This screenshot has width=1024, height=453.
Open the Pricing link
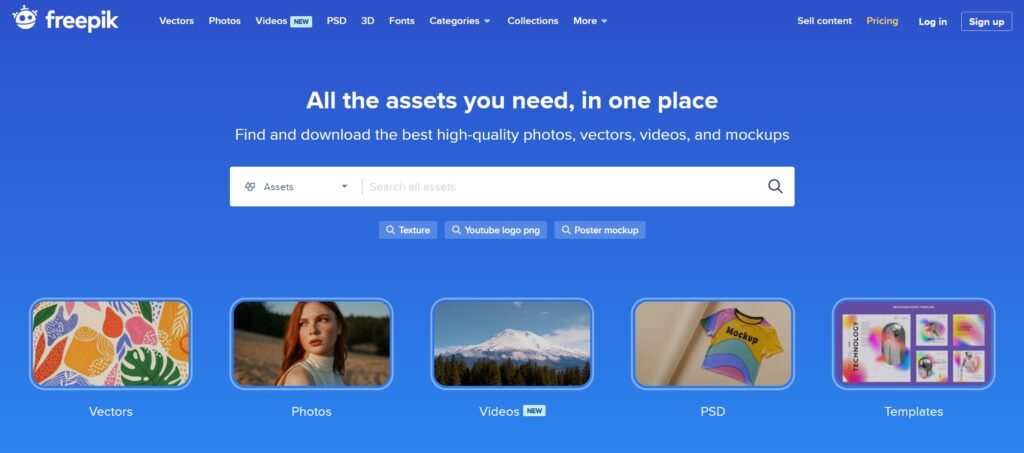point(882,21)
